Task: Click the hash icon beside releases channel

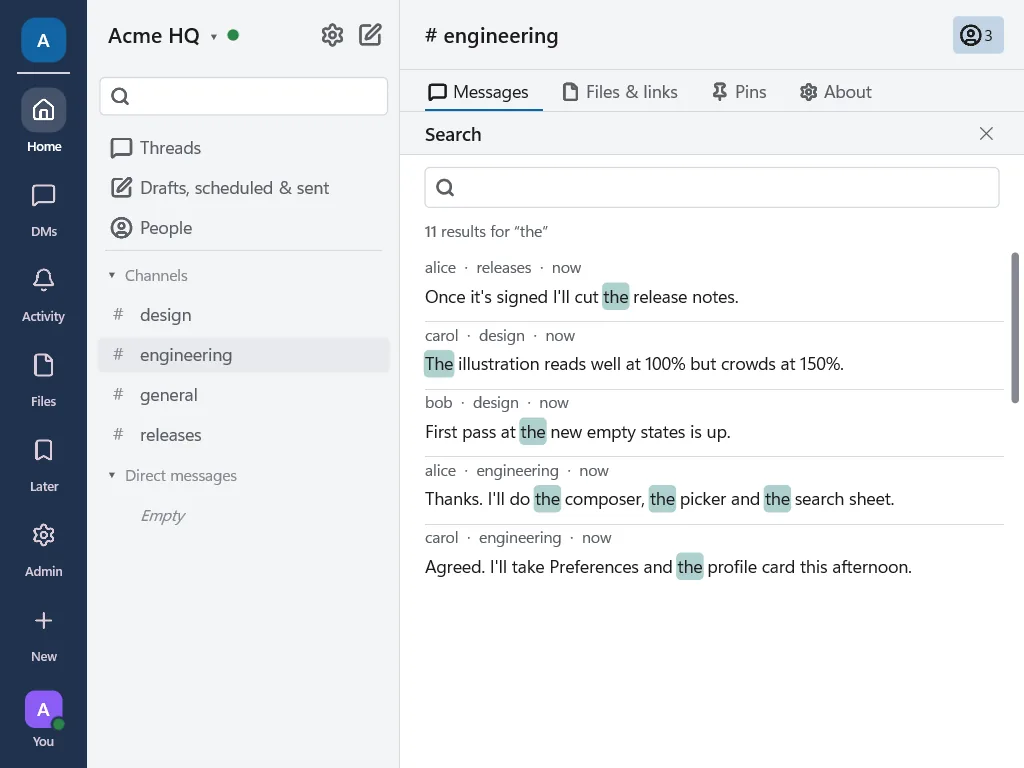Action: pos(118,435)
